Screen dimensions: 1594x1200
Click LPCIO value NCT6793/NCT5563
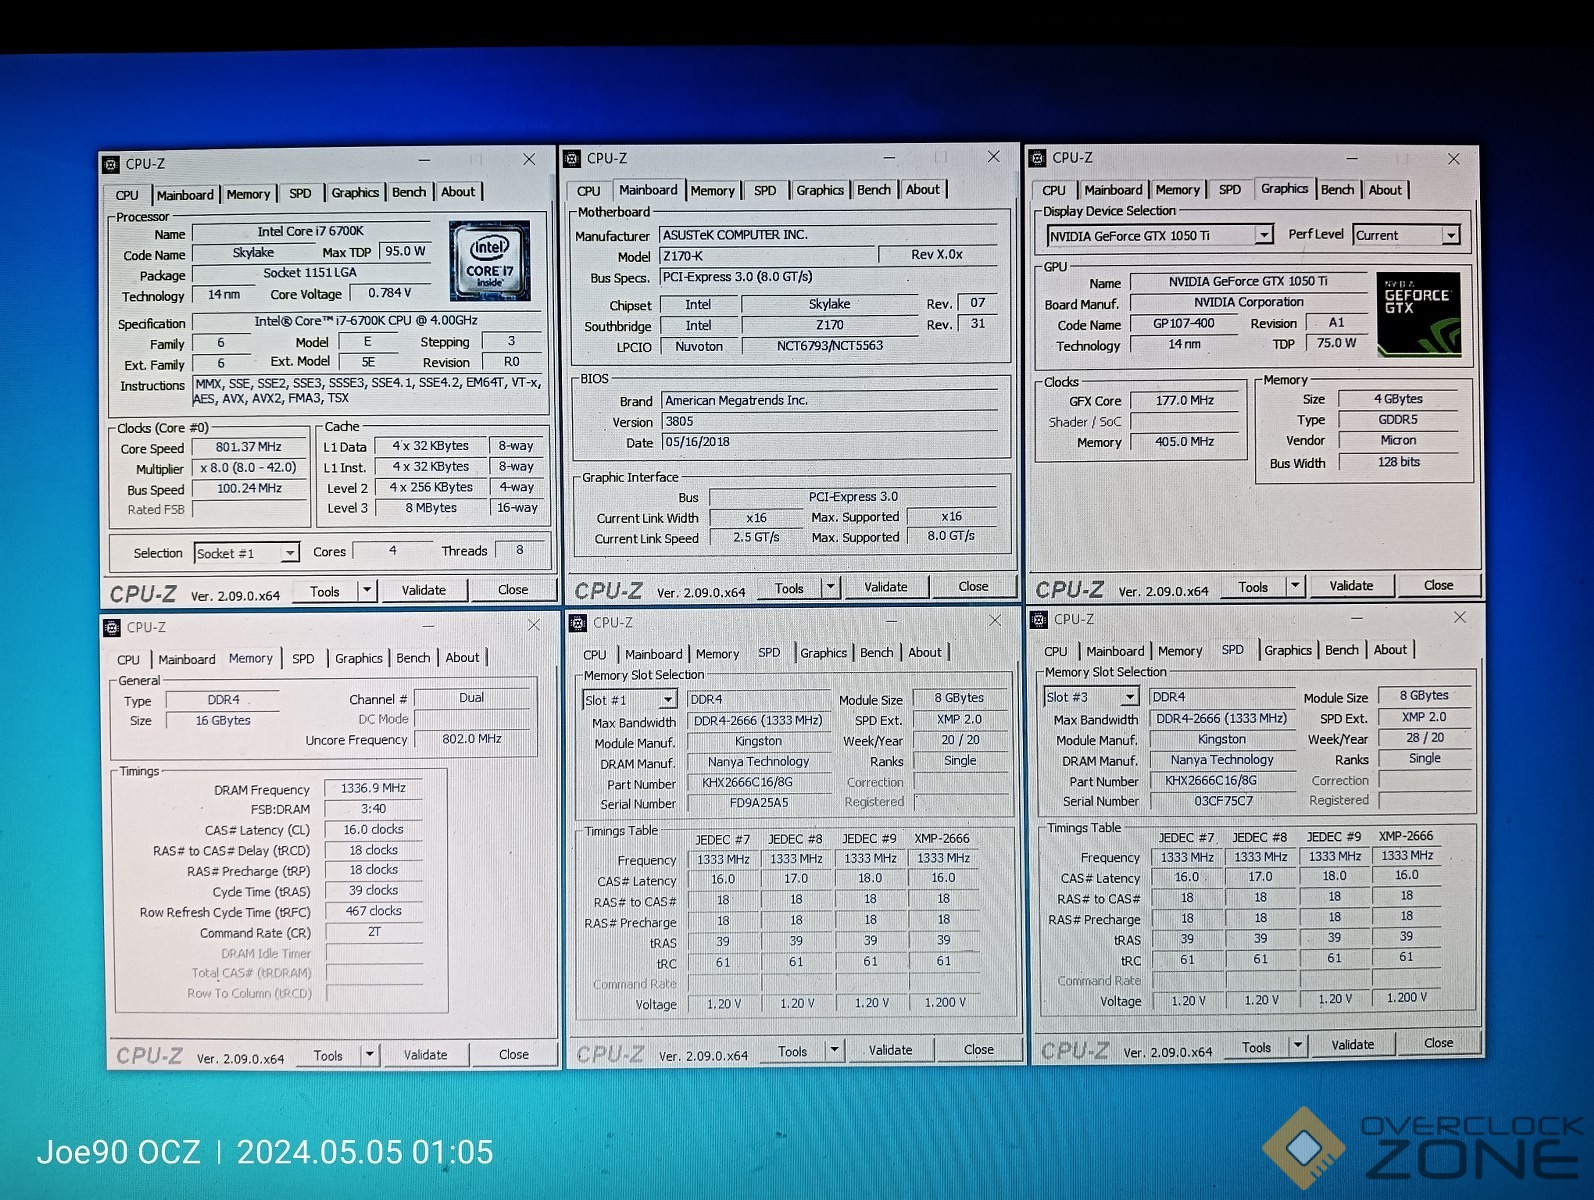click(x=830, y=346)
